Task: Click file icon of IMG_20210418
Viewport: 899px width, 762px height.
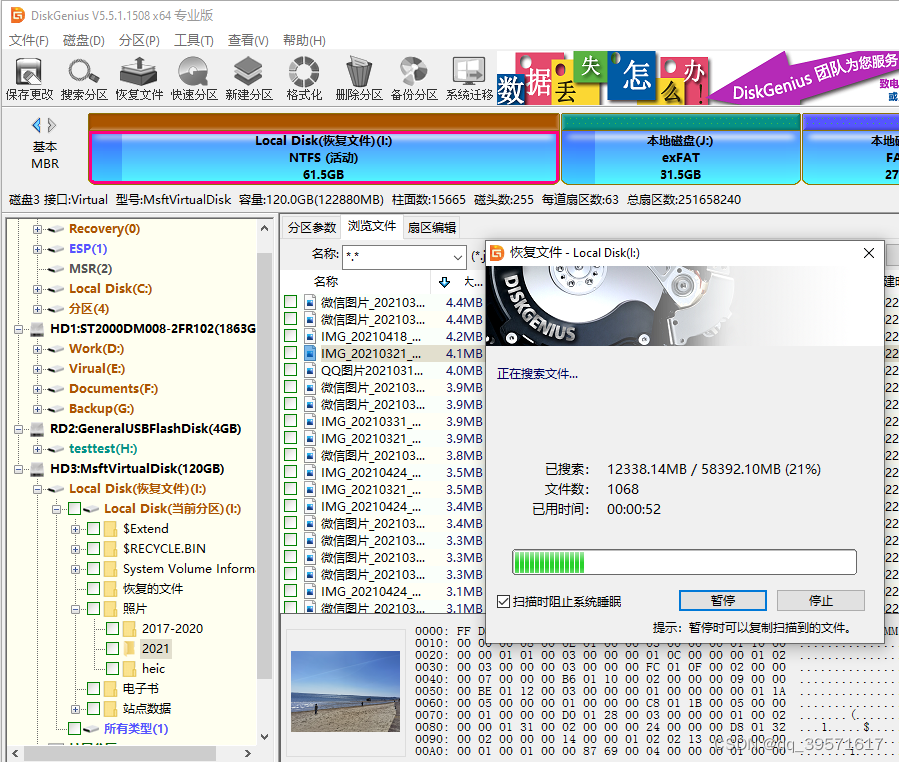Action: (x=310, y=337)
